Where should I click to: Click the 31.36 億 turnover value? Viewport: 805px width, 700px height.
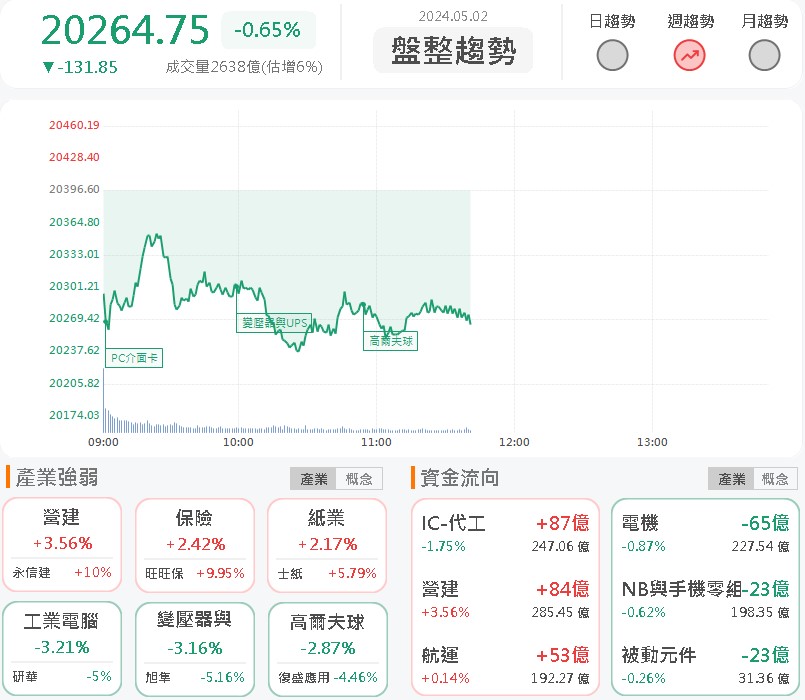point(763,678)
